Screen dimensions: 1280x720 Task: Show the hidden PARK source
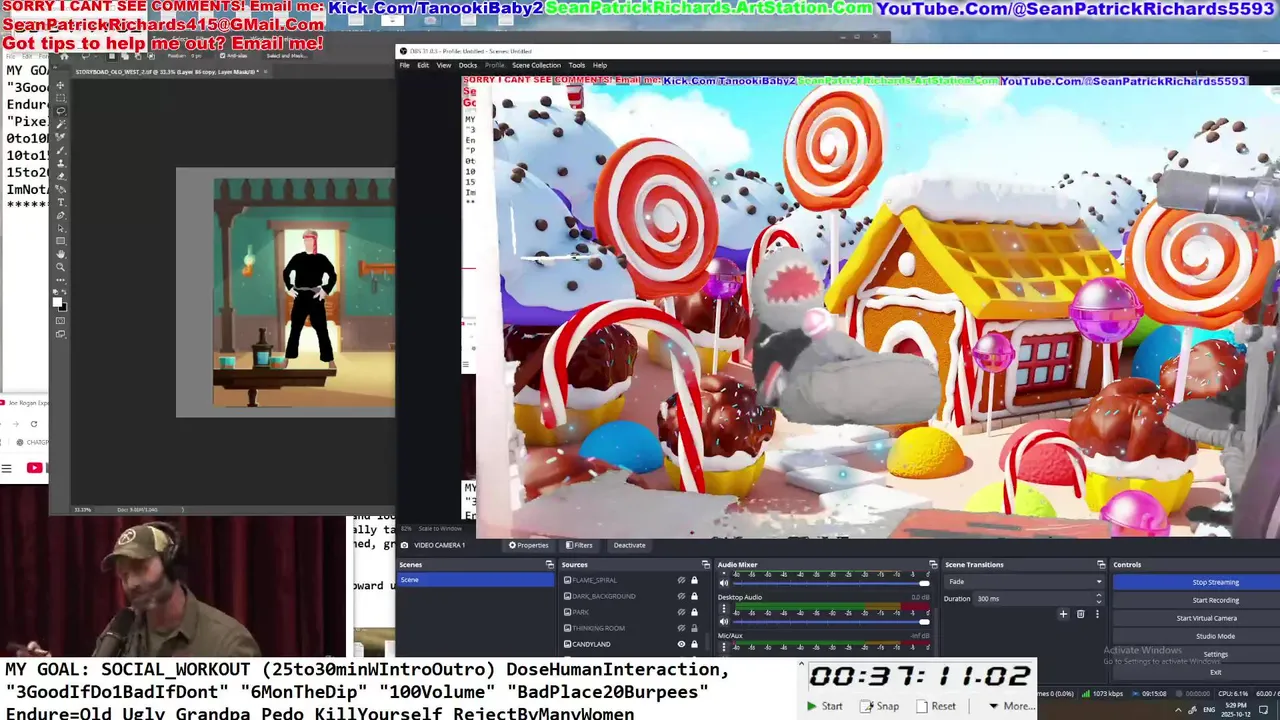681,612
